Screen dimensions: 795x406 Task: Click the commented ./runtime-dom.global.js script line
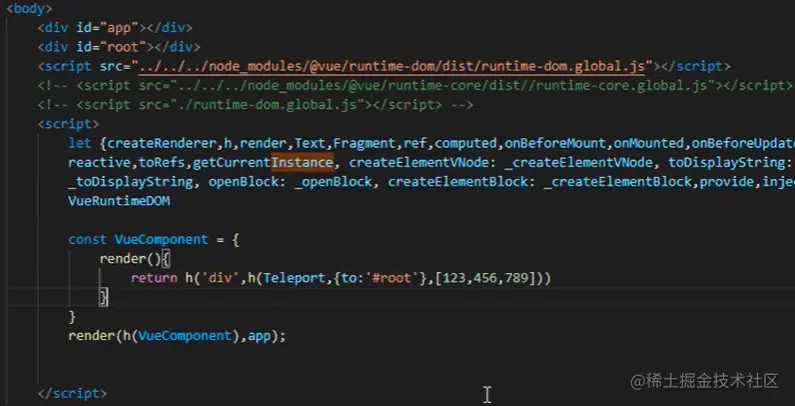255,105
